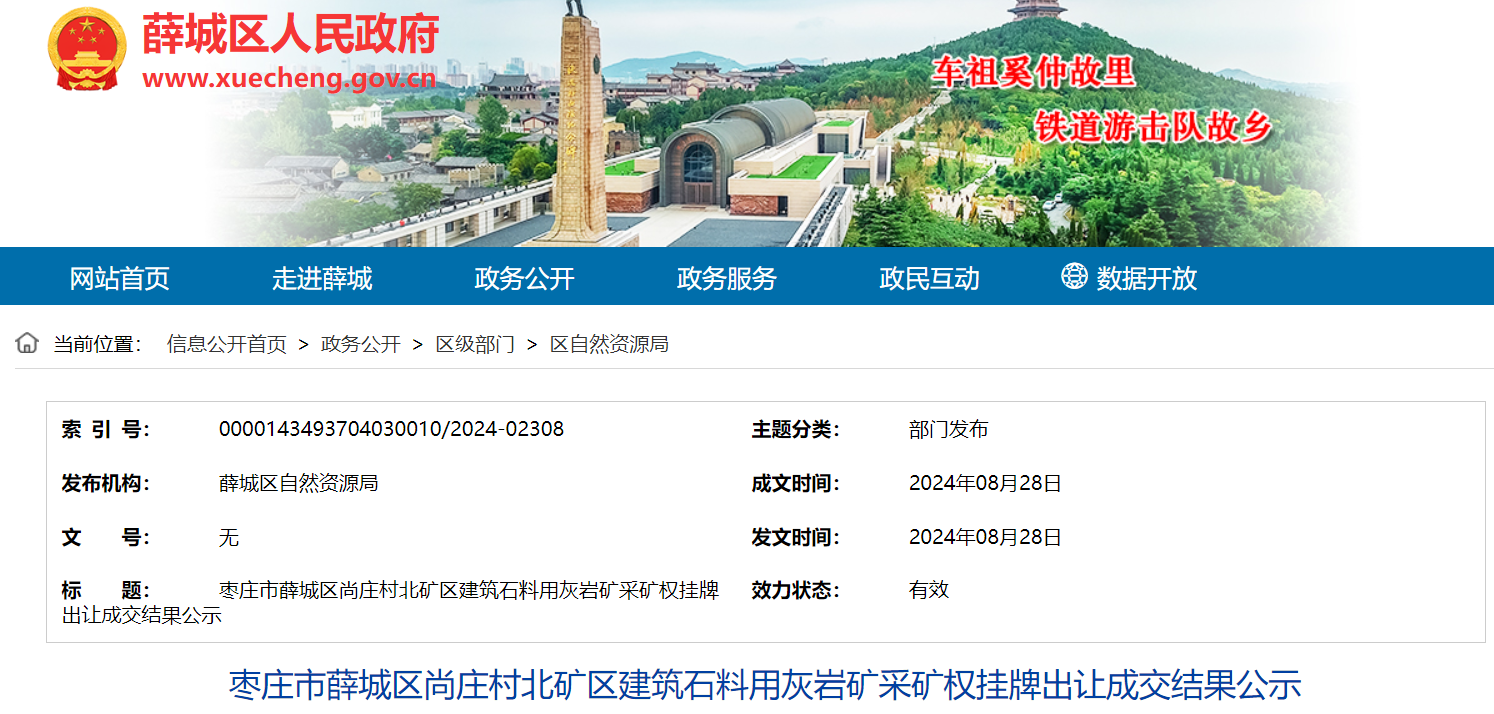Select 走进薛城 in the navigation bar

(x=322, y=278)
